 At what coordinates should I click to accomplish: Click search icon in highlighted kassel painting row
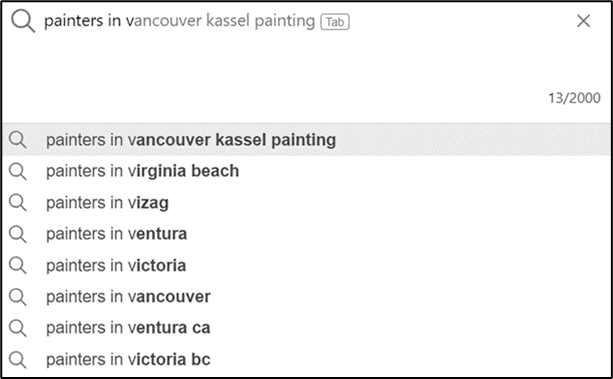point(18,140)
